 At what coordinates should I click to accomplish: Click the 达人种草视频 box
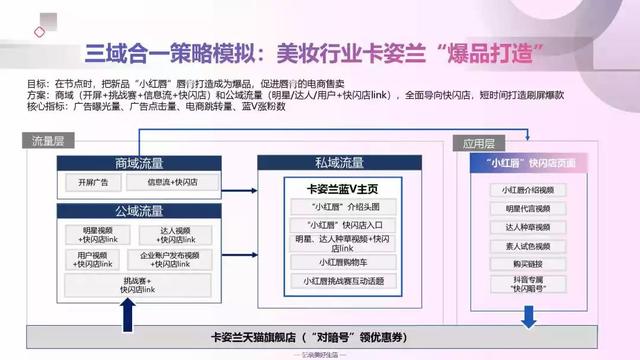(x=528, y=227)
